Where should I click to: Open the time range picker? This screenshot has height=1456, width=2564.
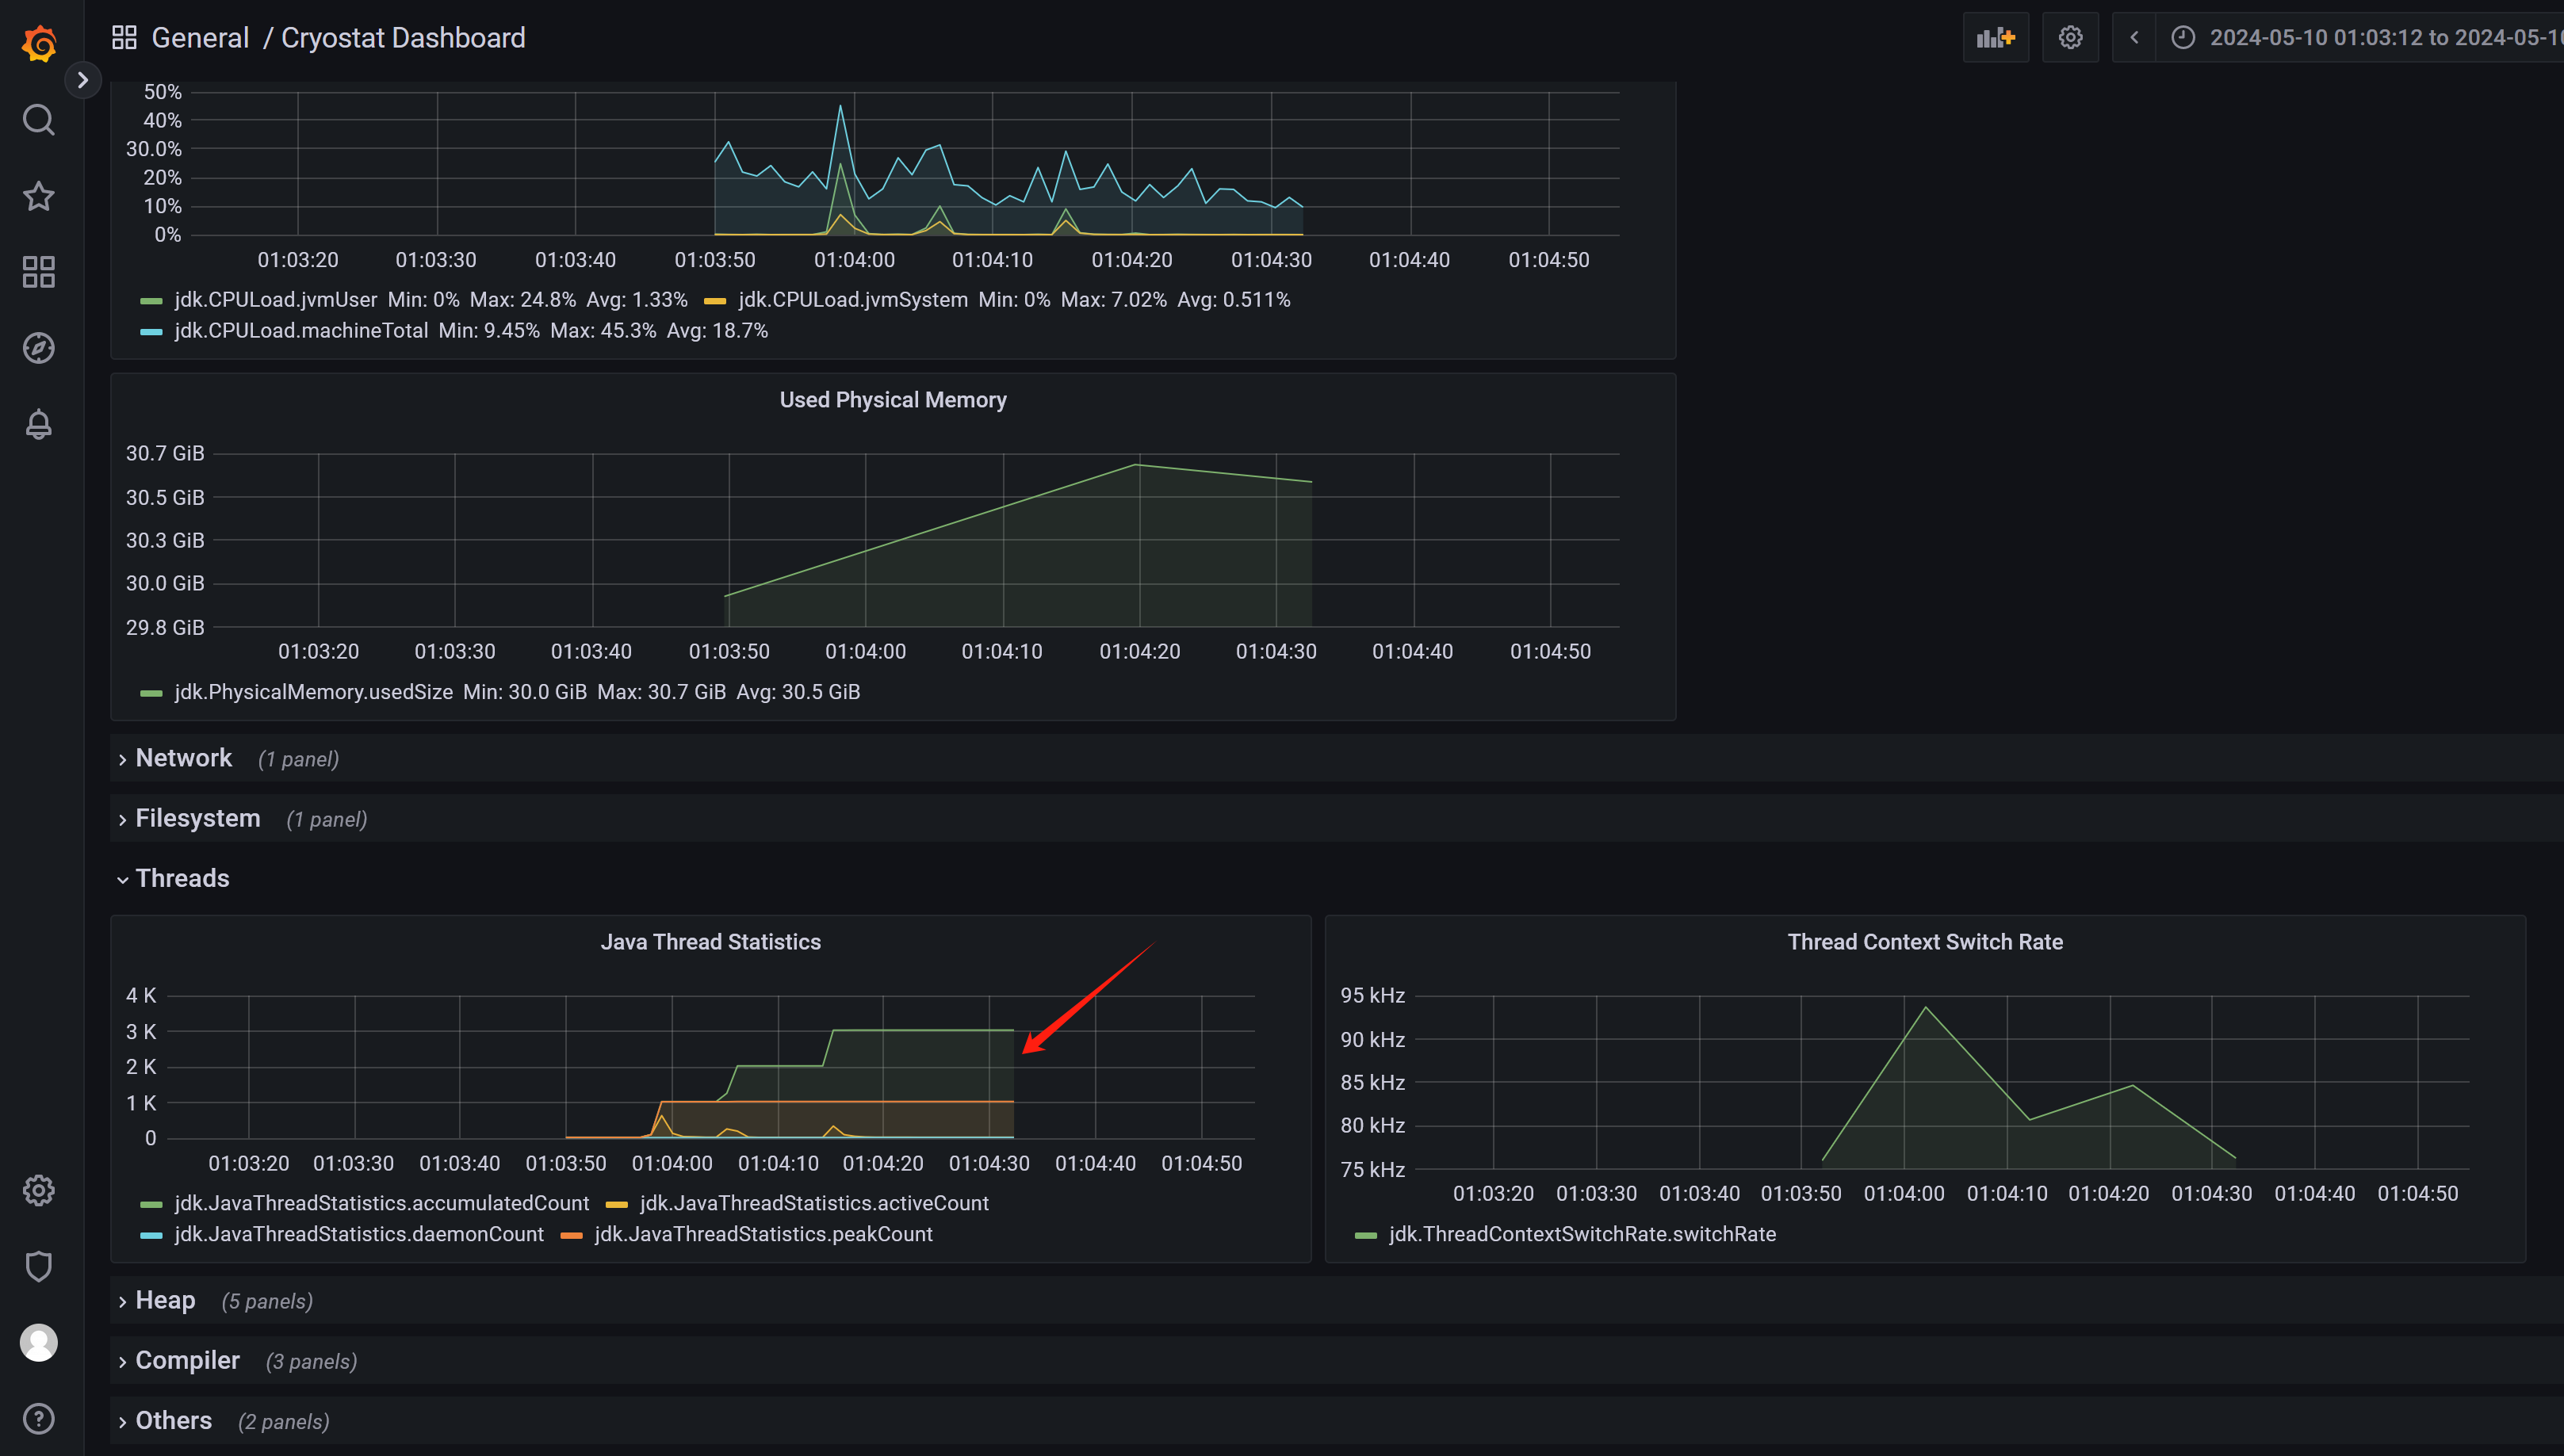pos(2380,38)
